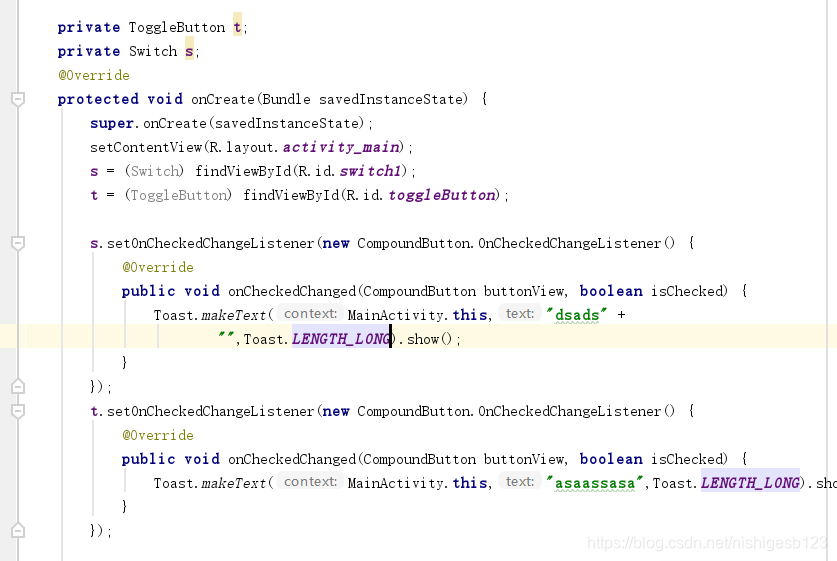Click the "dsads" string literal

pyautogui.click(x=577, y=315)
